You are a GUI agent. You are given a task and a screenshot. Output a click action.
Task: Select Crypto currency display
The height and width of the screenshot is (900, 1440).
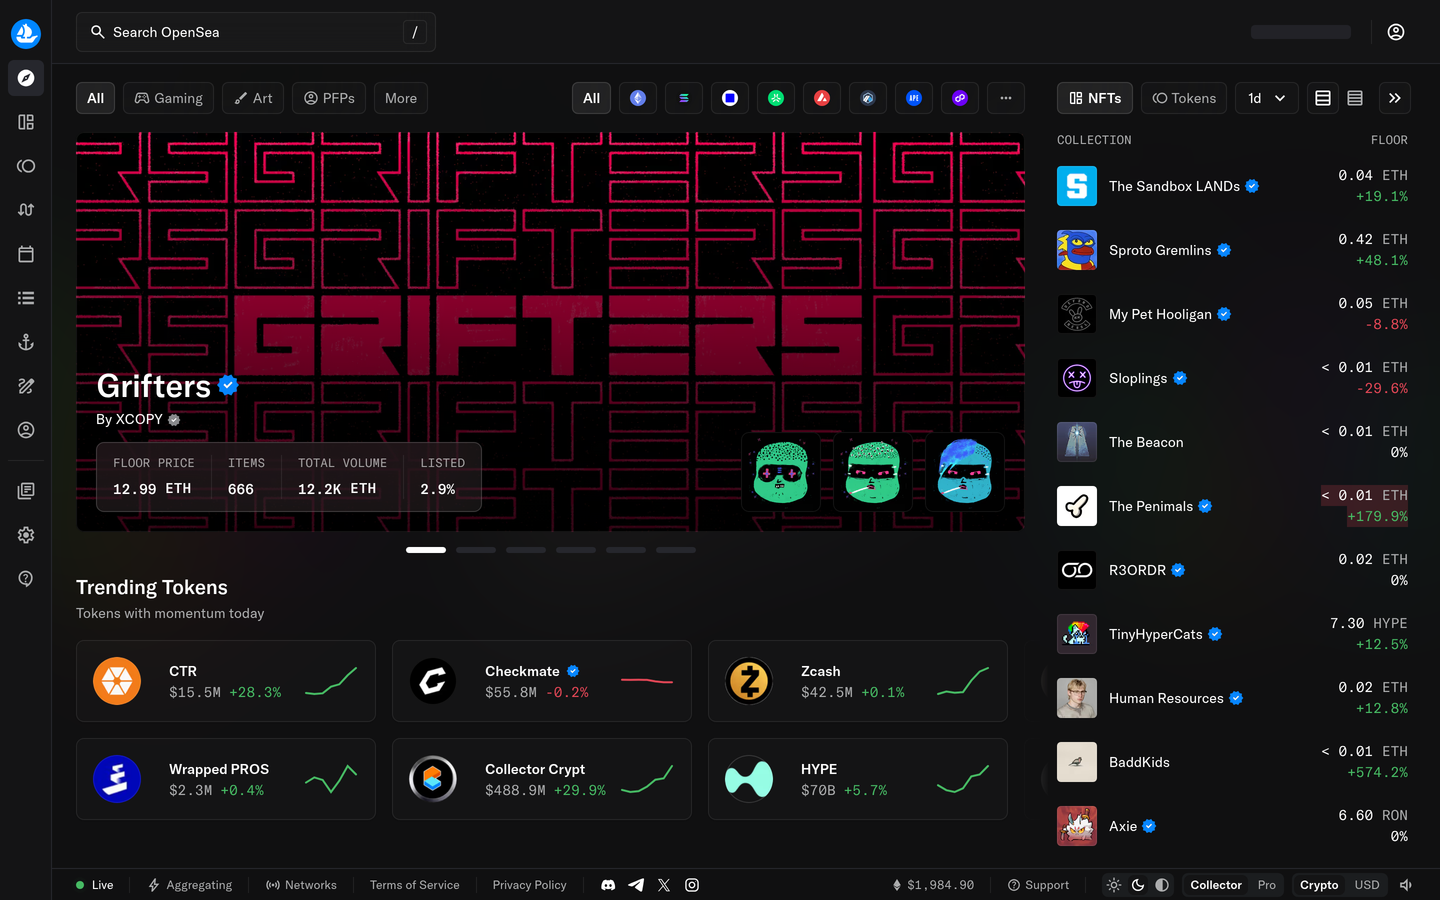click(x=1319, y=885)
